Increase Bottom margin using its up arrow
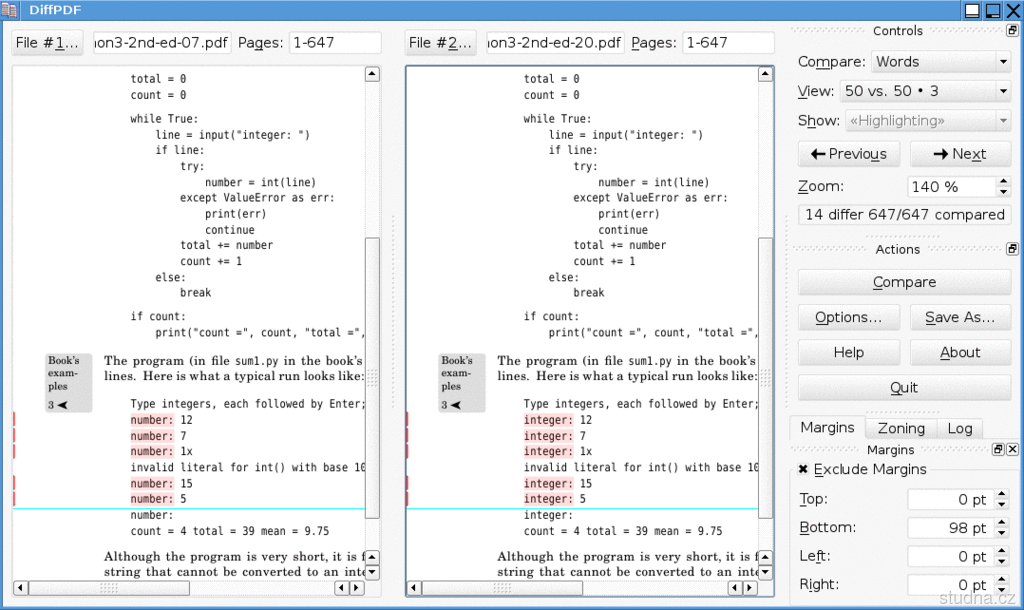 pos(1003,523)
